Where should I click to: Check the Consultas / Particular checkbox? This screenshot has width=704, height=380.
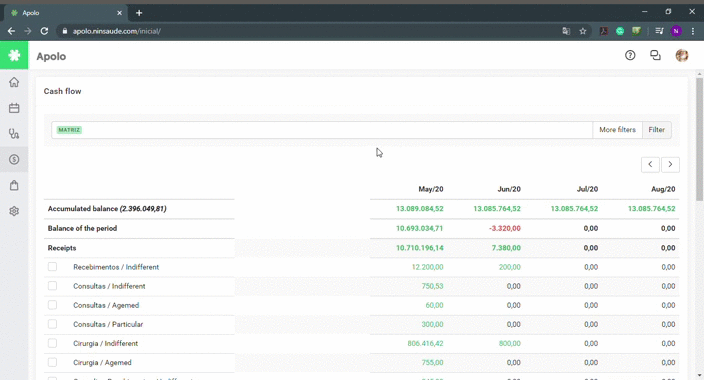coord(53,324)
